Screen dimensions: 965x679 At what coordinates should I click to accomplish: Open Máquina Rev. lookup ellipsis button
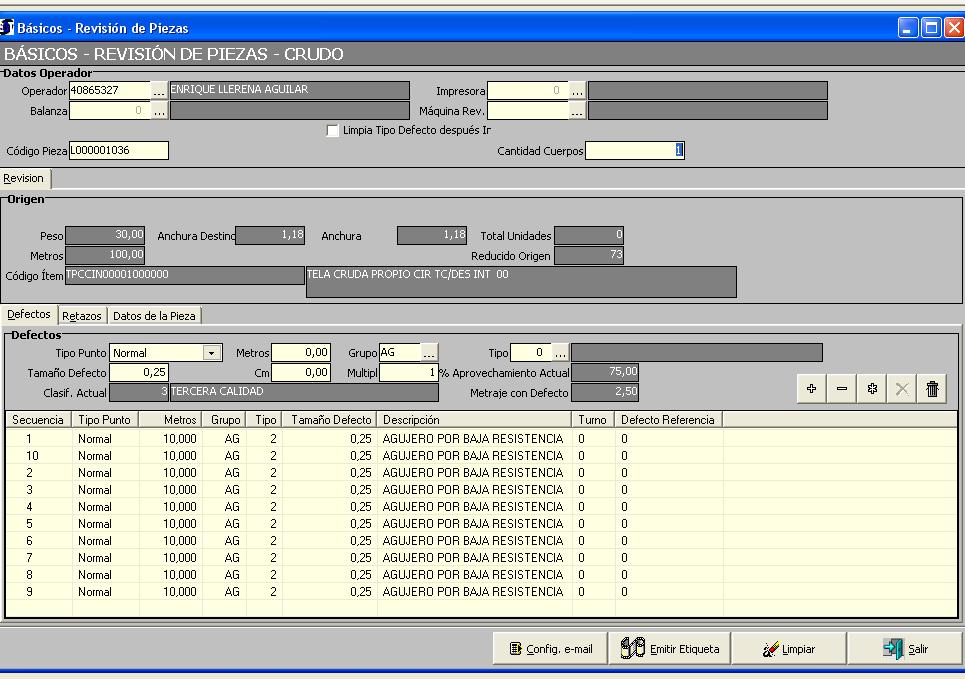577,111
